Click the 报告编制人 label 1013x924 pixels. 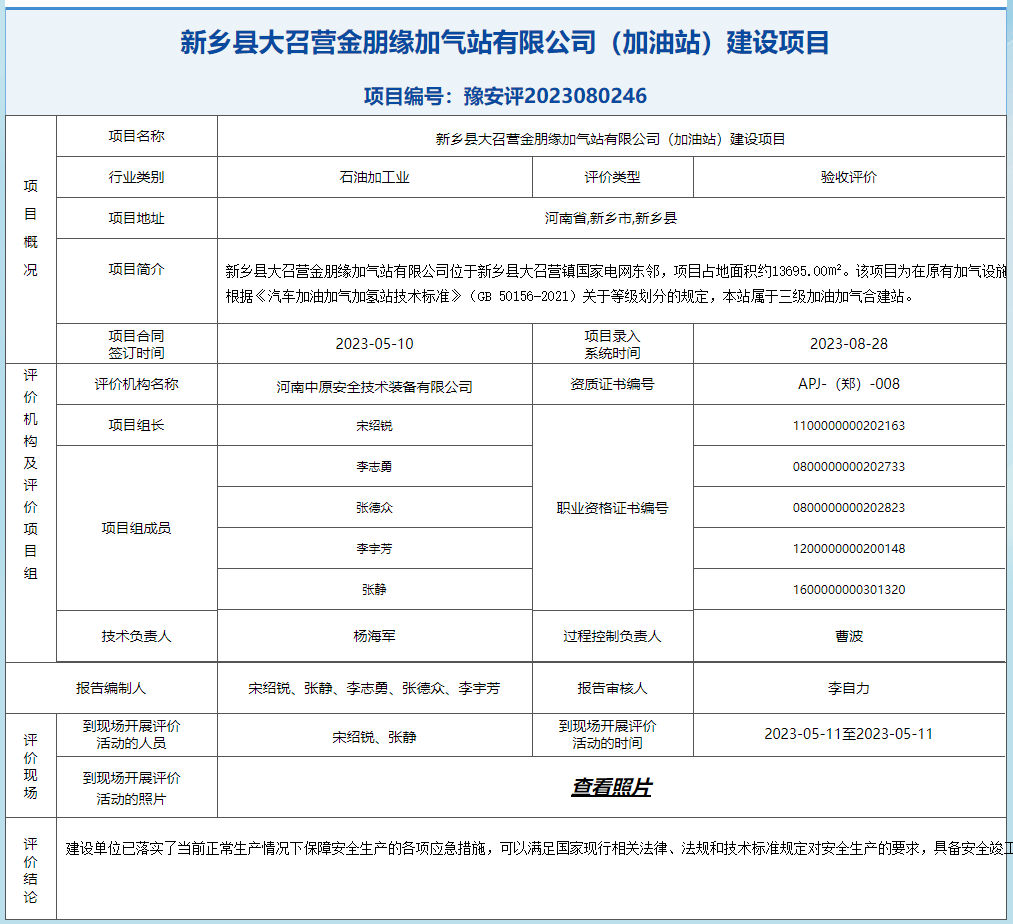(x=111, y=689)
